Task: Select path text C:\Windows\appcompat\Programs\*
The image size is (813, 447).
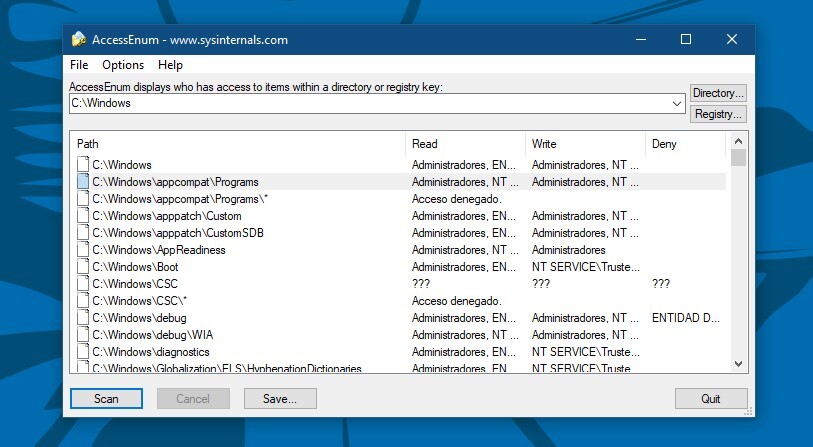Action: tap(180, 199)
